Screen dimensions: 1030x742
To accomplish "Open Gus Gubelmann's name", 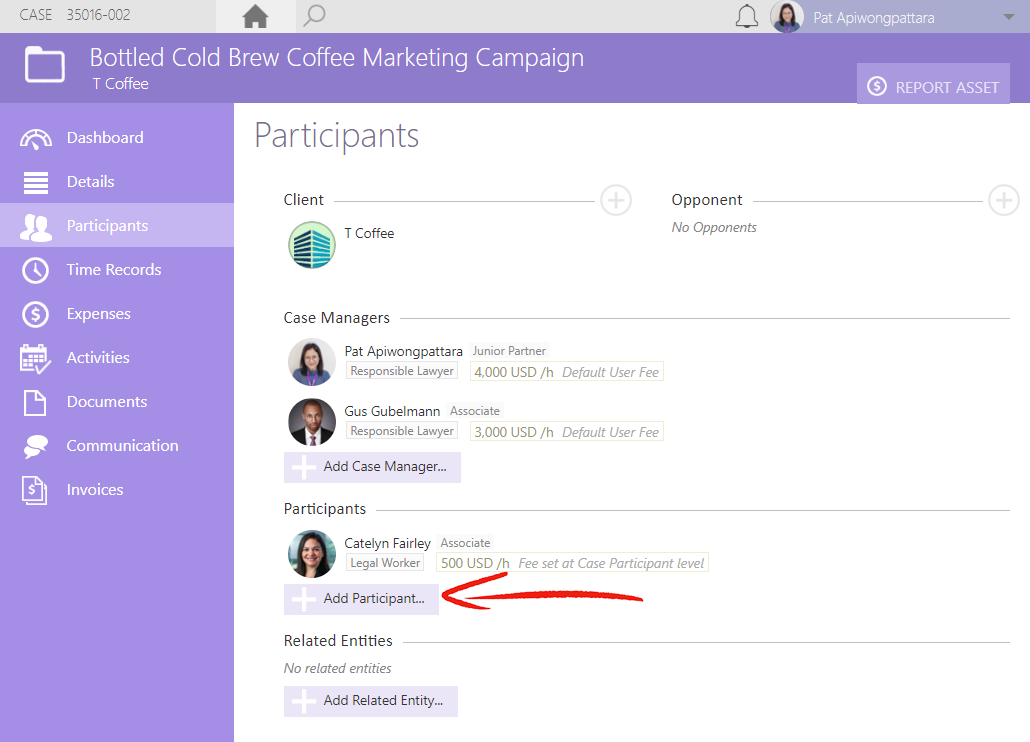I will [392, 411].
